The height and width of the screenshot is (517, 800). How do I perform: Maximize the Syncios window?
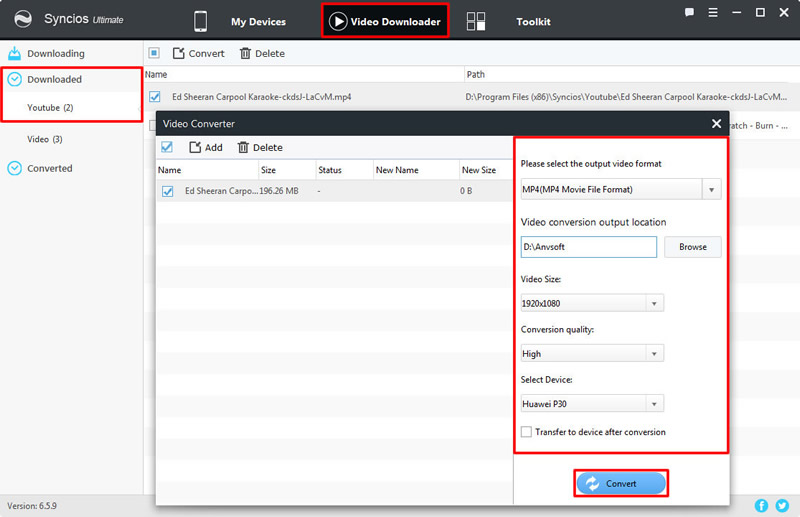(x=760, y=12)
